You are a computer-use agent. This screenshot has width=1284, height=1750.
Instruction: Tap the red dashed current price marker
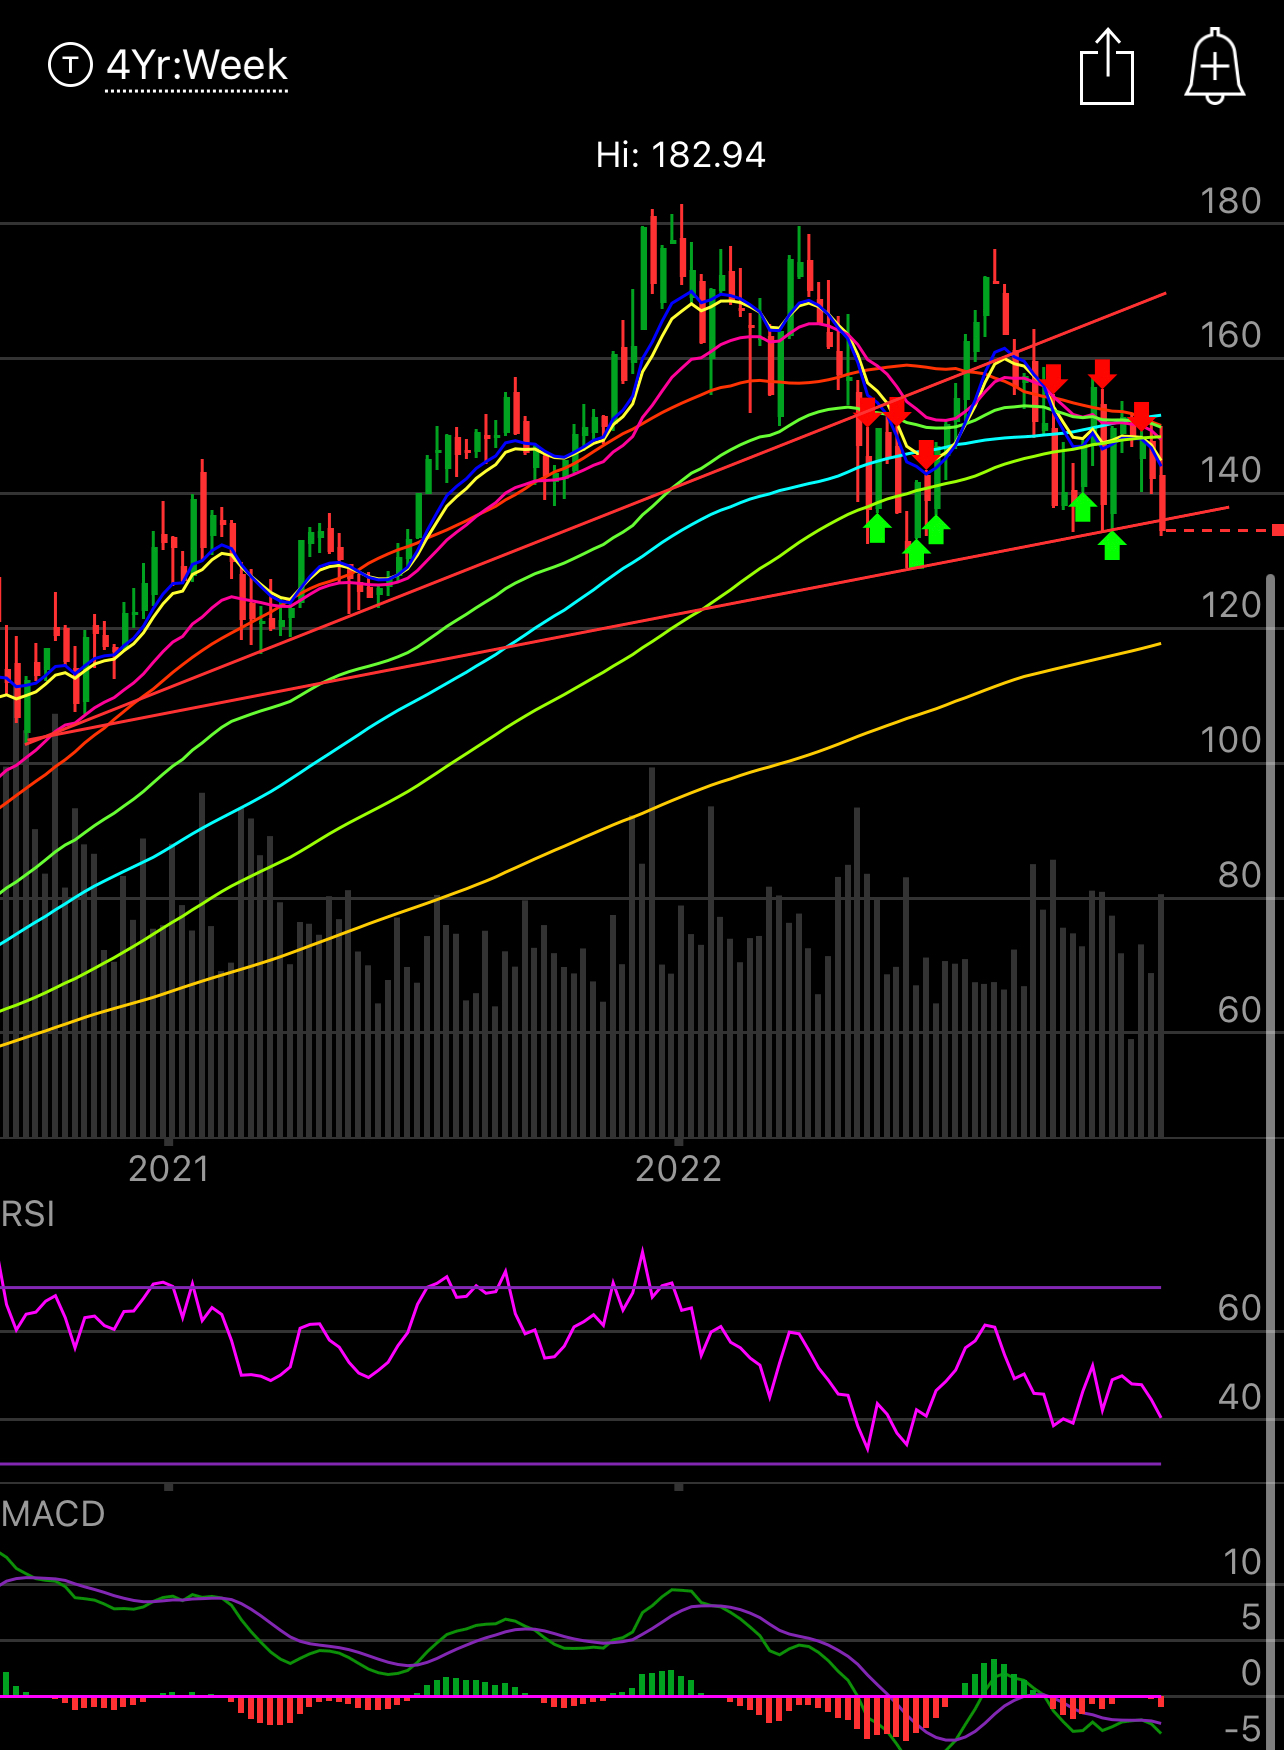click(x=1277, y=531)
